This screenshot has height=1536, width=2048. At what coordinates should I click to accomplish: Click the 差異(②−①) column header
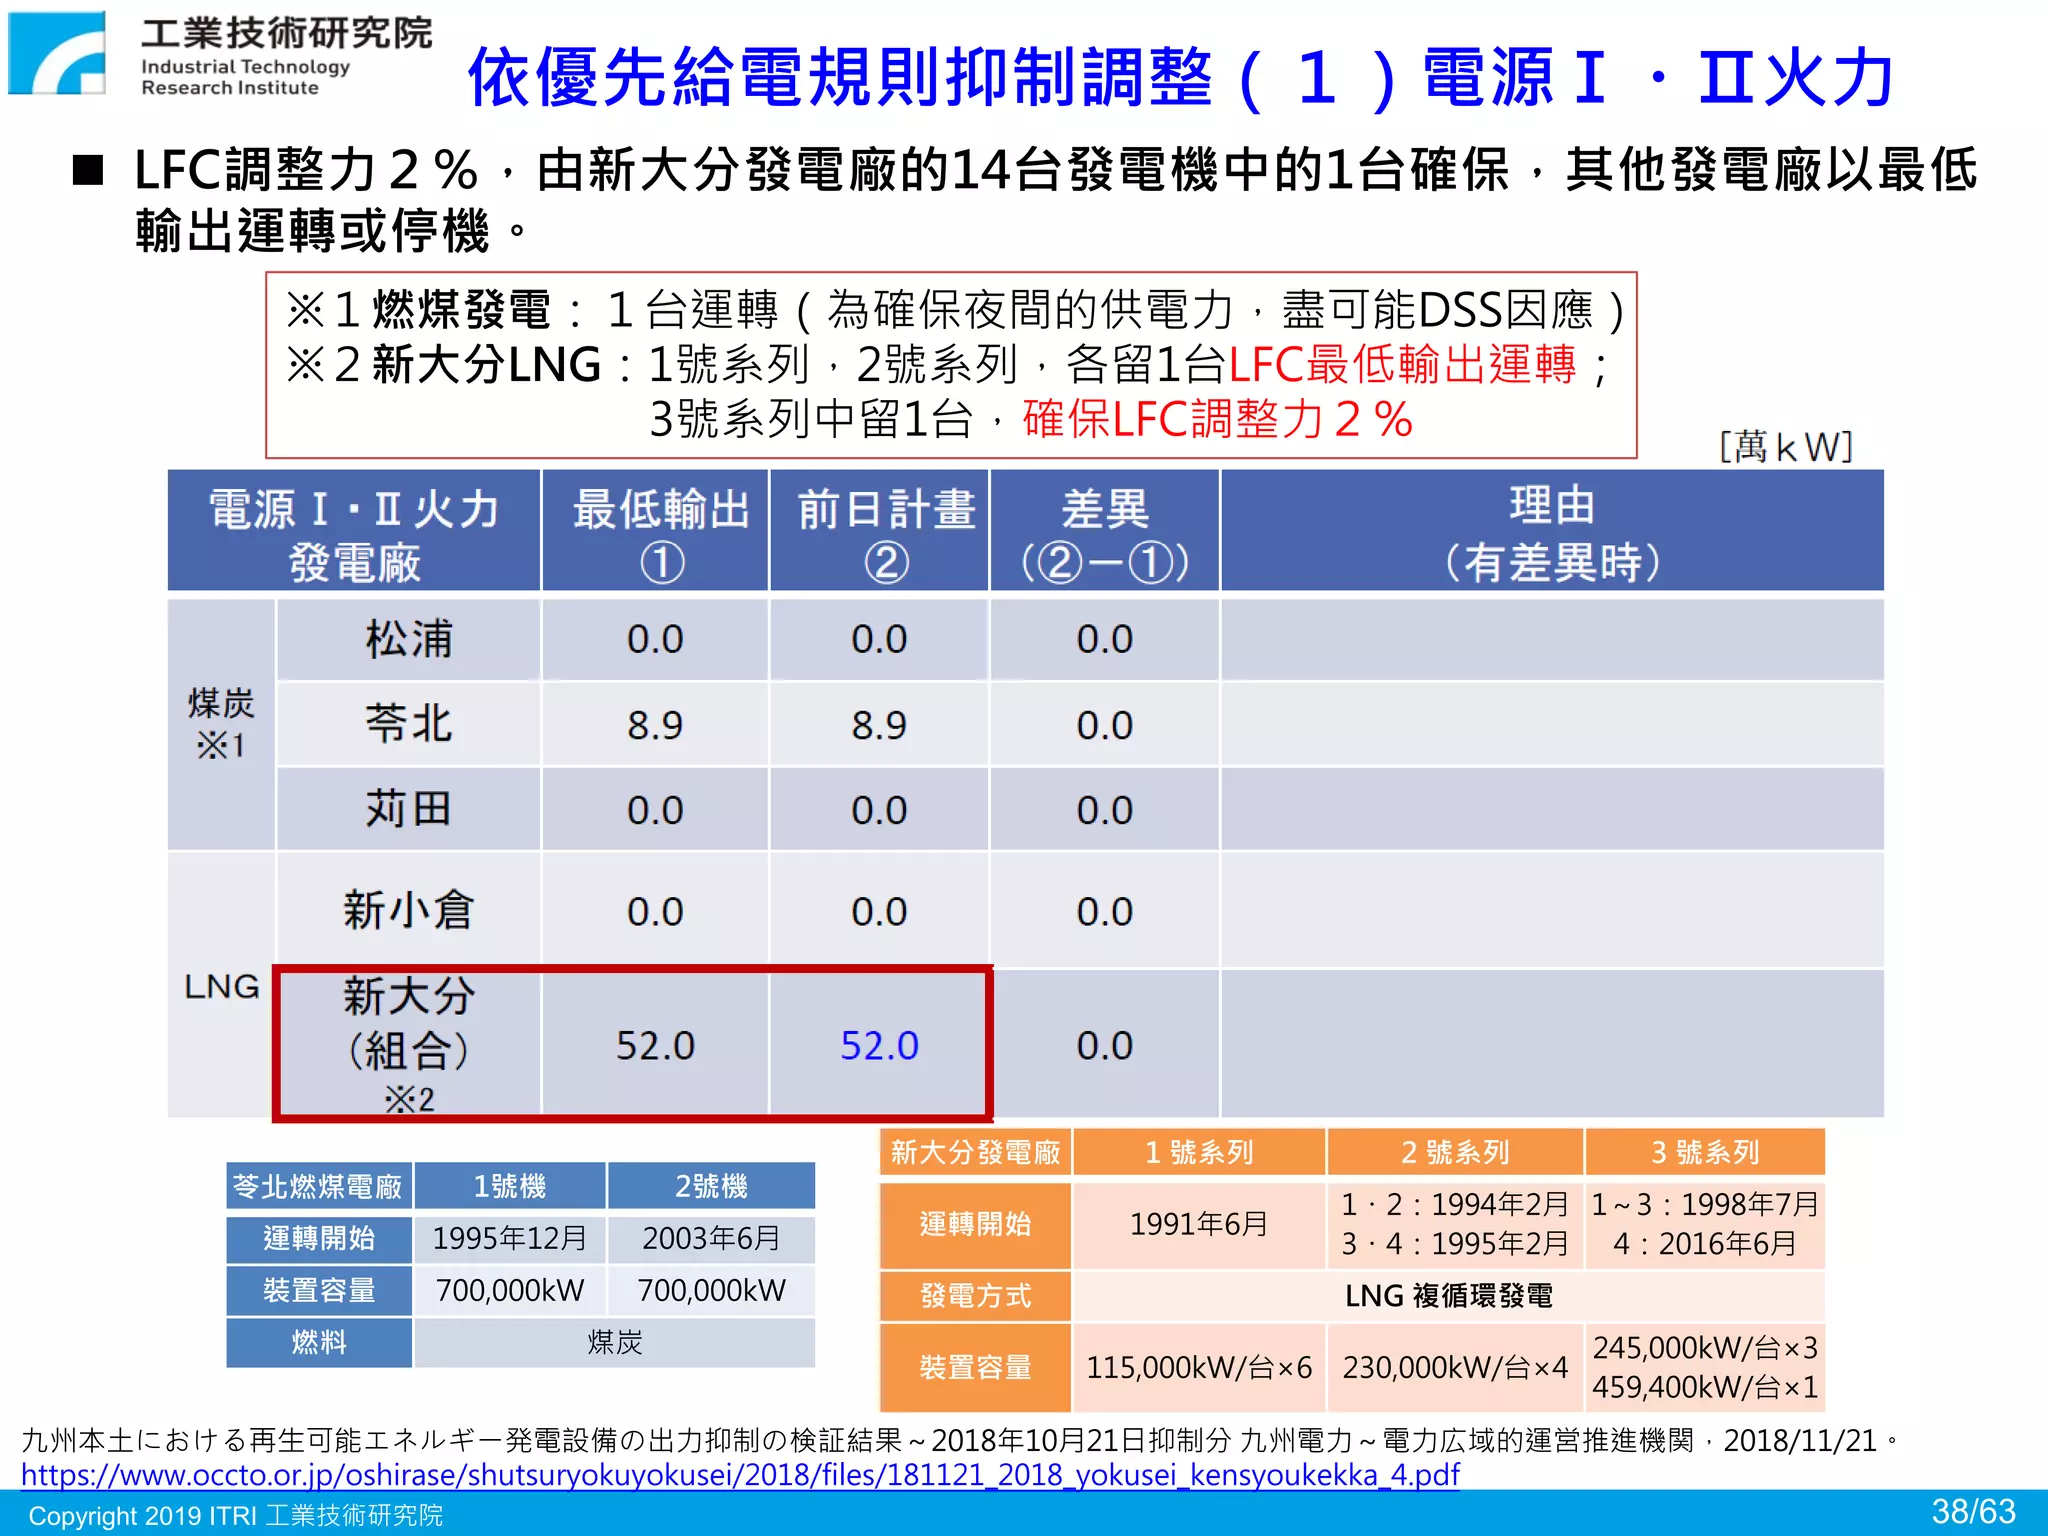pos(1105,531)
